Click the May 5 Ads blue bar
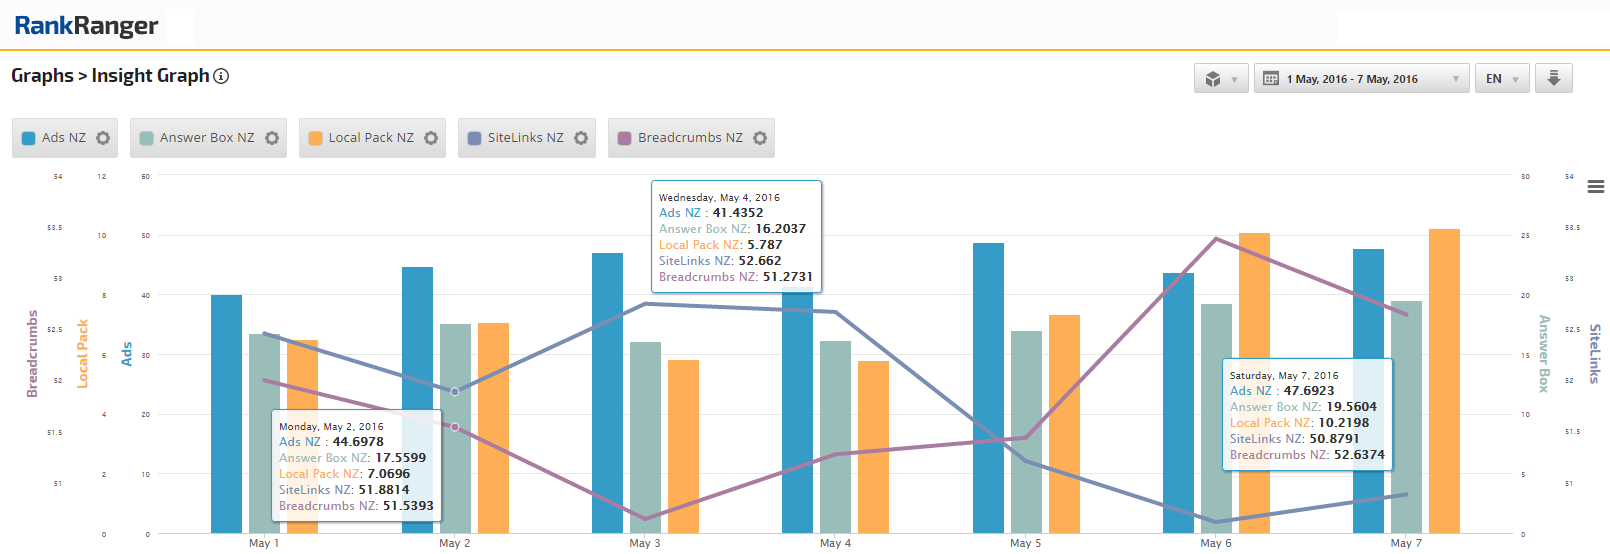 [988, 388]
